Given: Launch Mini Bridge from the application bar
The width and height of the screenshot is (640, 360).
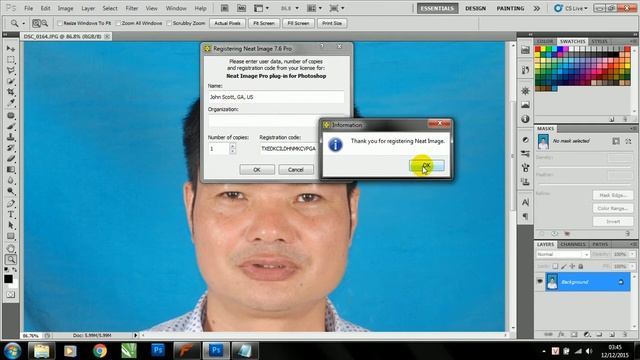Looking at the screenshot, I should (242, 8).
